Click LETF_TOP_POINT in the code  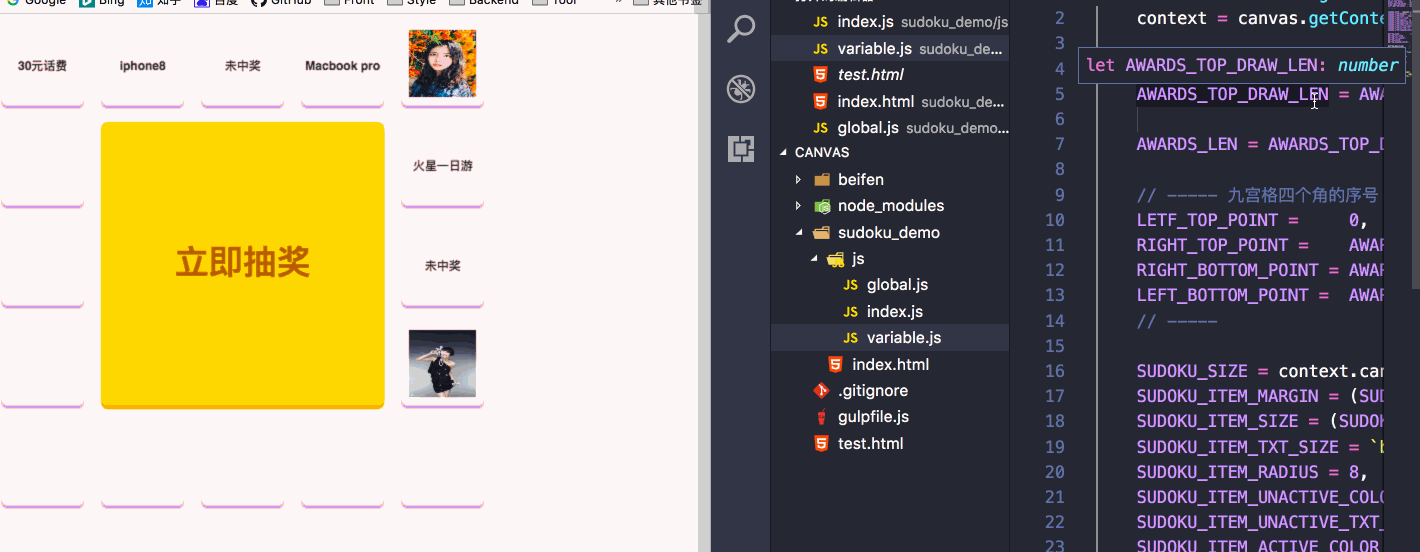coord(1207,220)
